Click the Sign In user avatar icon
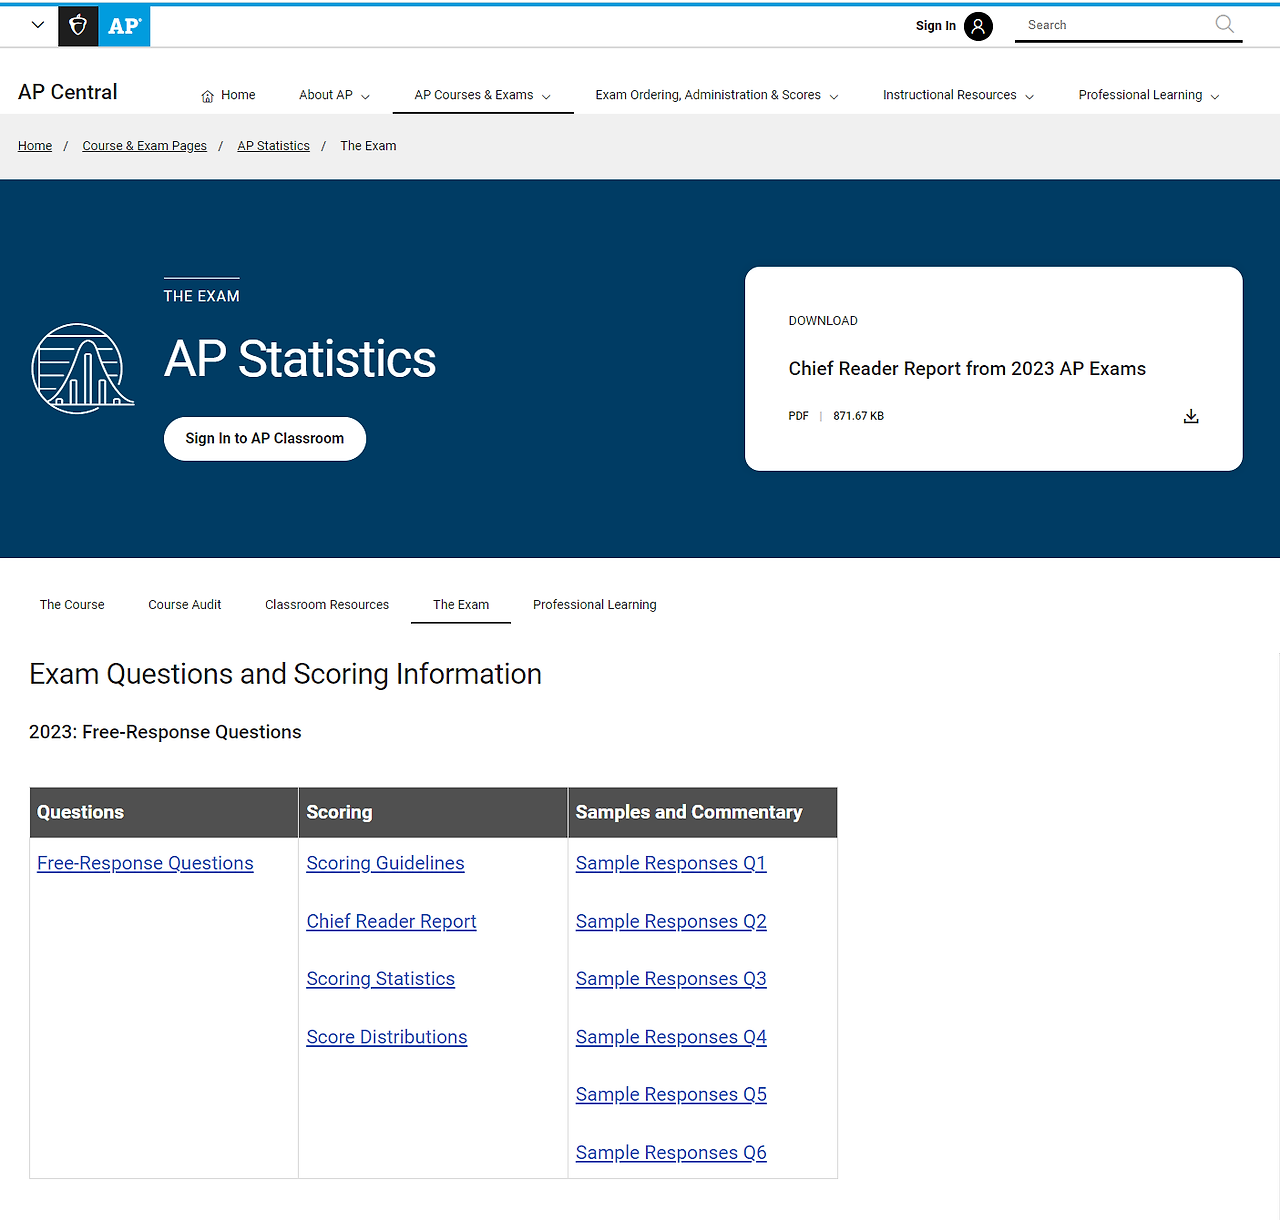Viewport: 1280px width, 1220px height. coord(978,26)
